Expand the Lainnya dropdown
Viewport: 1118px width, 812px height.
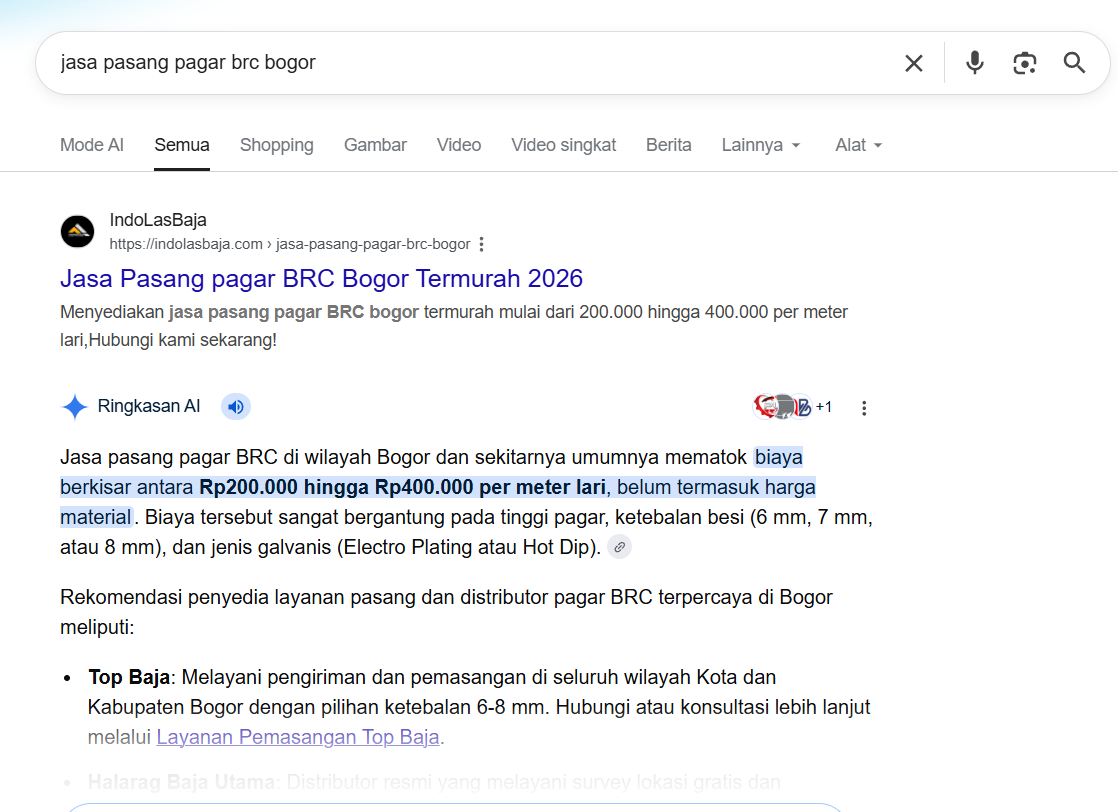761,145
